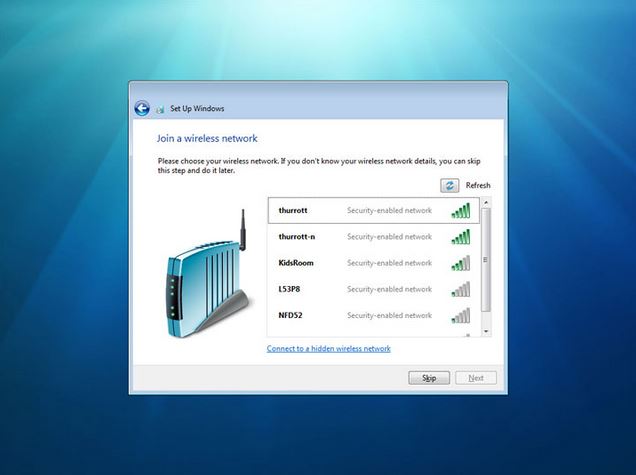Click the back arrow in Set Up Windows
The image size is (636, 475).
pos(142,108)
